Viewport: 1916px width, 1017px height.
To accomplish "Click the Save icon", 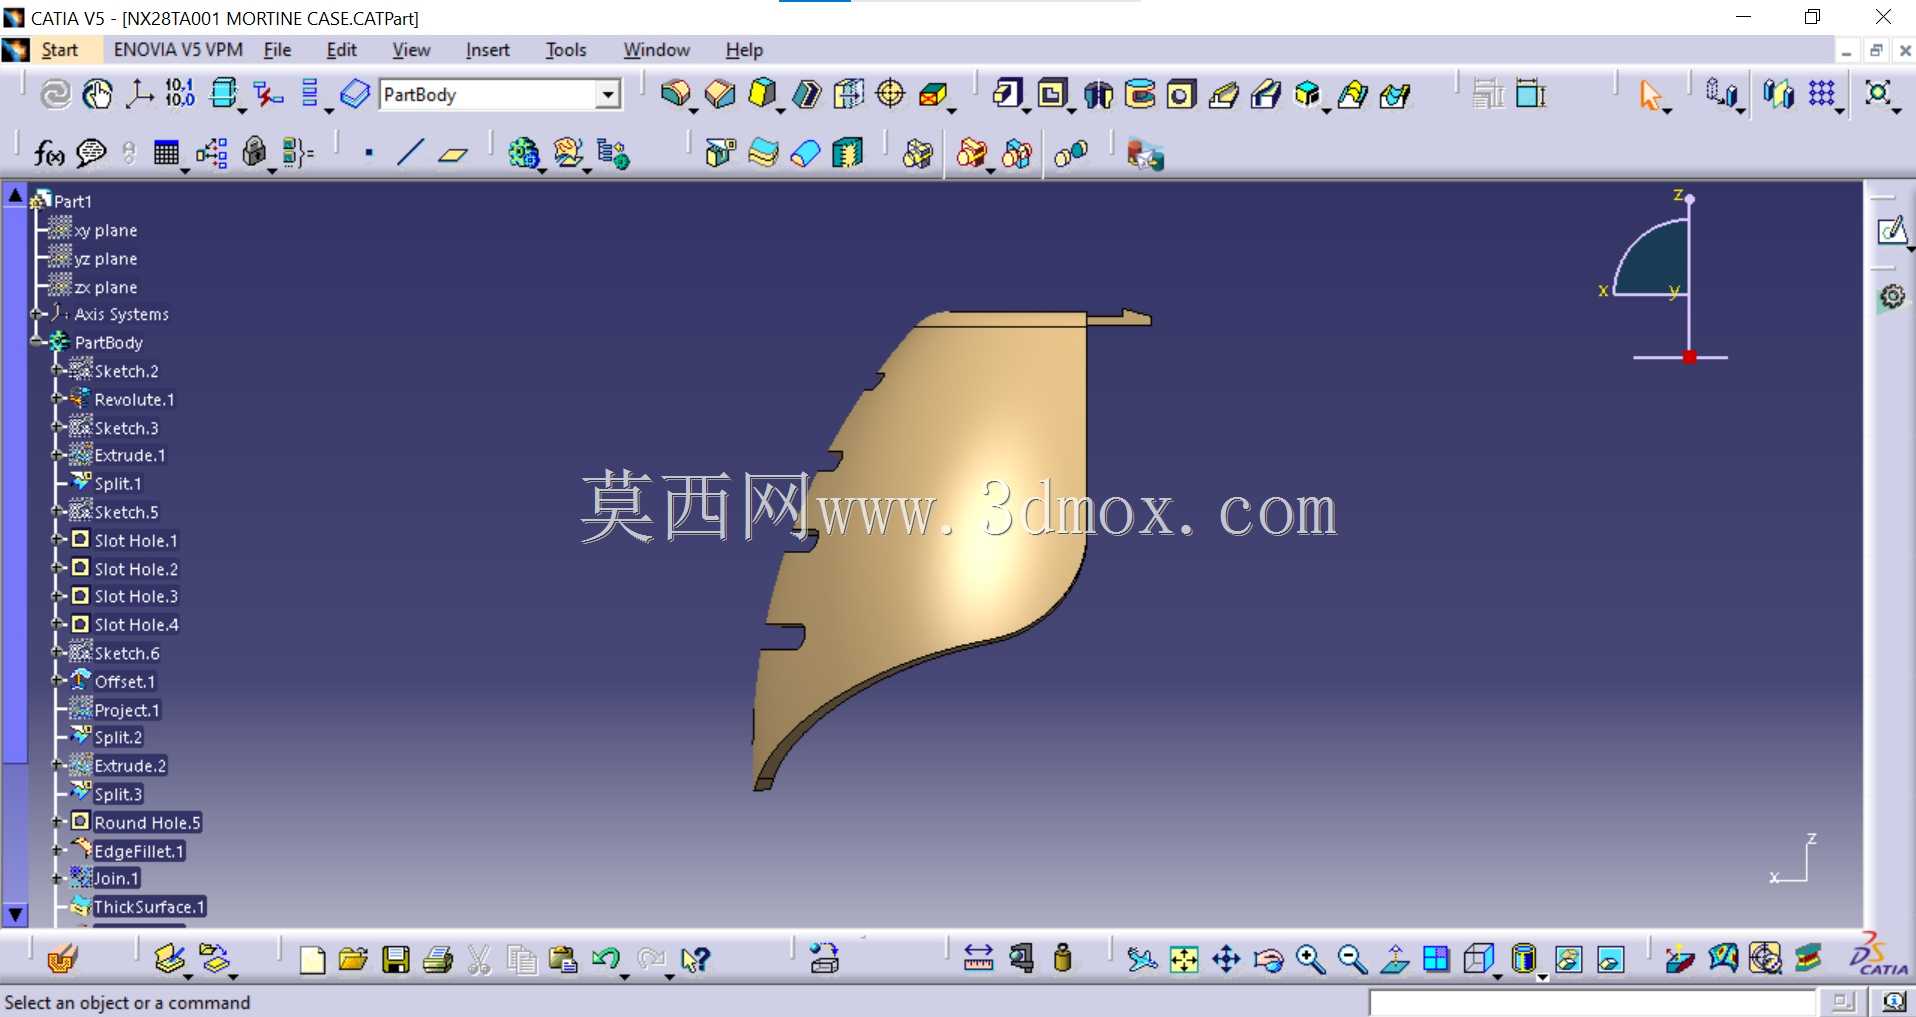I will (396, 960).
